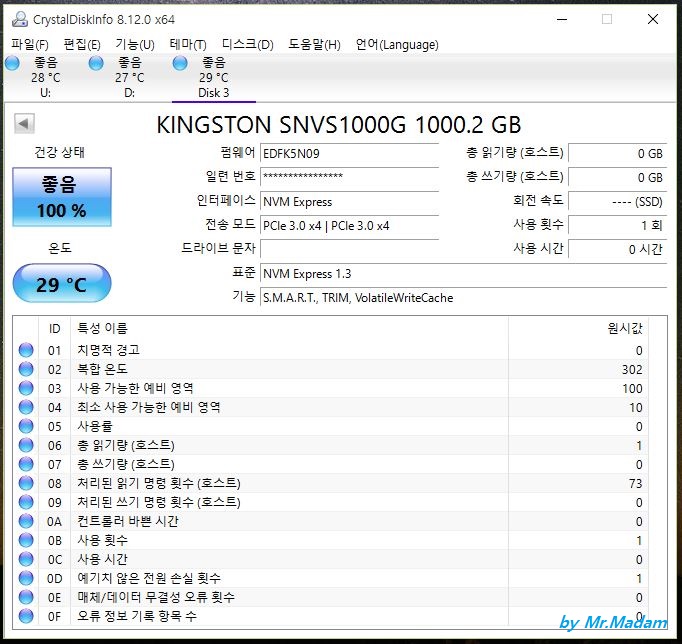682x644 pixels.
Task: Click the total host reads value 0 GB
Action: click(x=617, y=153)
